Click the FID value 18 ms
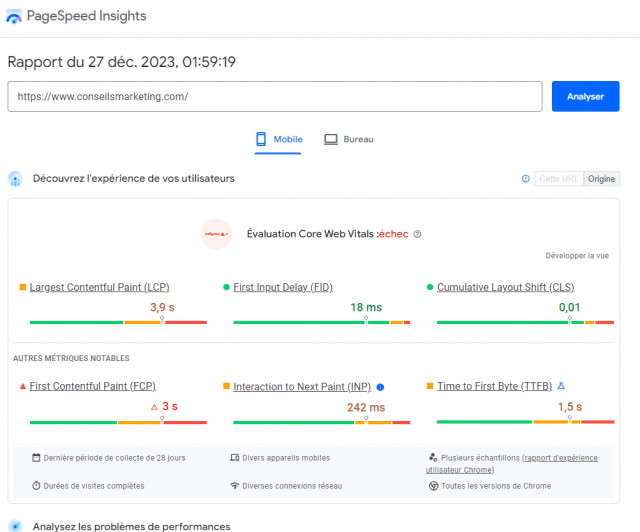640x532 pixels. tap(366, 307)
